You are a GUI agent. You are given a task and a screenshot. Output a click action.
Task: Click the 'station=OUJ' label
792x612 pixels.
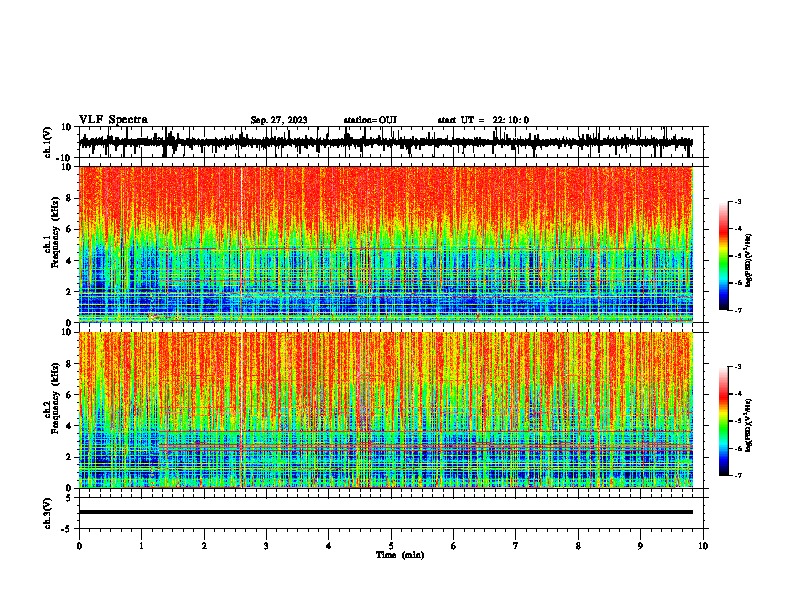click(370, 120)
